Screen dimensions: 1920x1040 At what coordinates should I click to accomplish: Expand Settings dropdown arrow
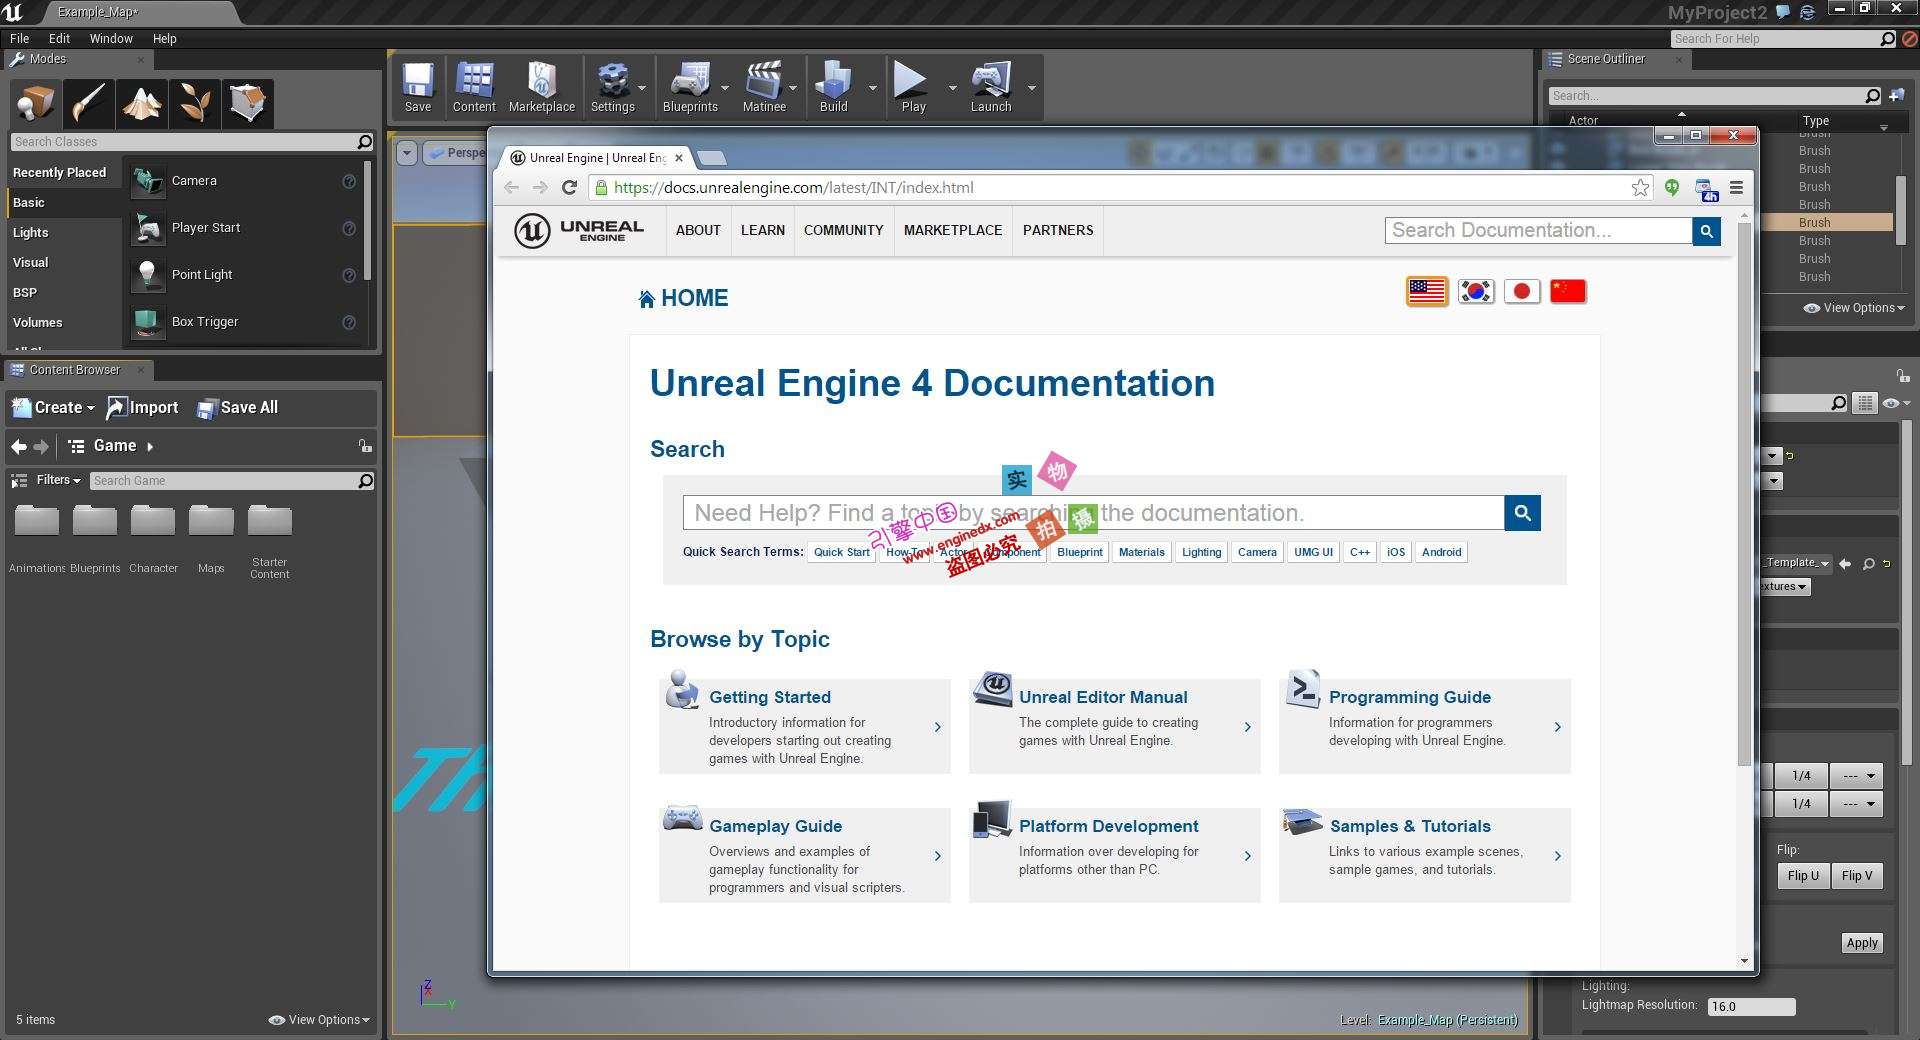[x=641, y=88]
